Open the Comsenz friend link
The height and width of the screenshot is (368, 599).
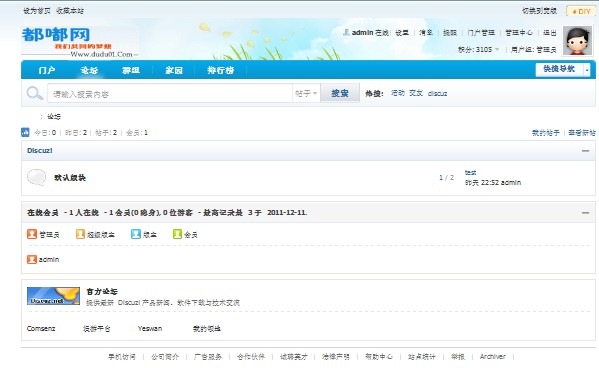(x=41, y=328)
